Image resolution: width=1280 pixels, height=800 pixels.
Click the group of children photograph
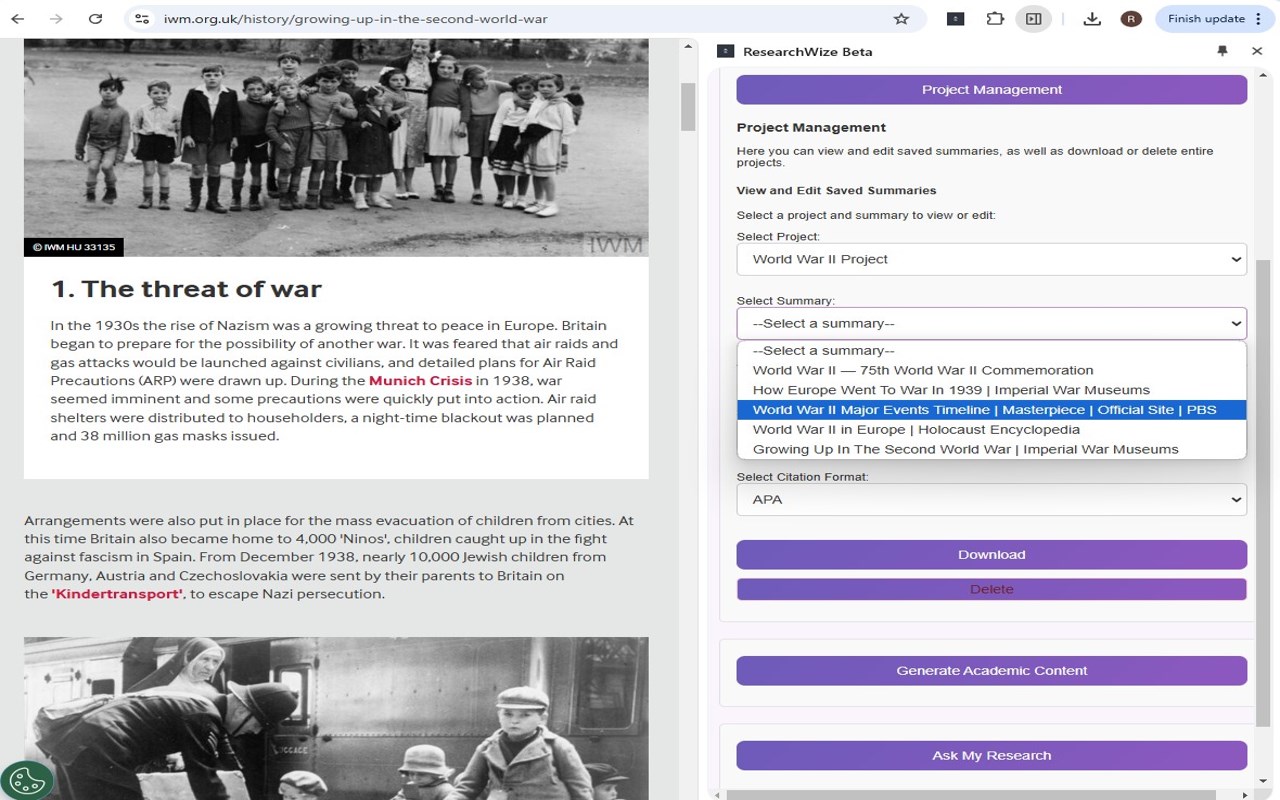click(336, 148)
